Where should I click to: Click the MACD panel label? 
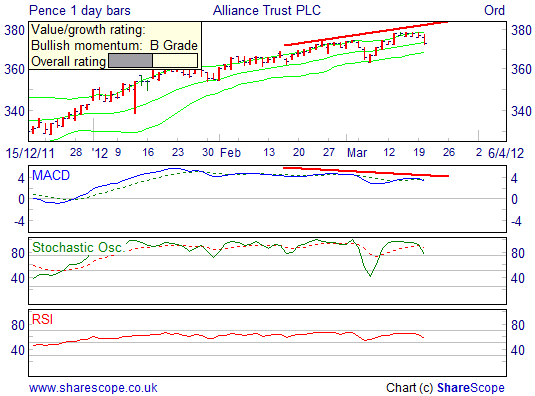pyautogui.click(x=51, y=175)
